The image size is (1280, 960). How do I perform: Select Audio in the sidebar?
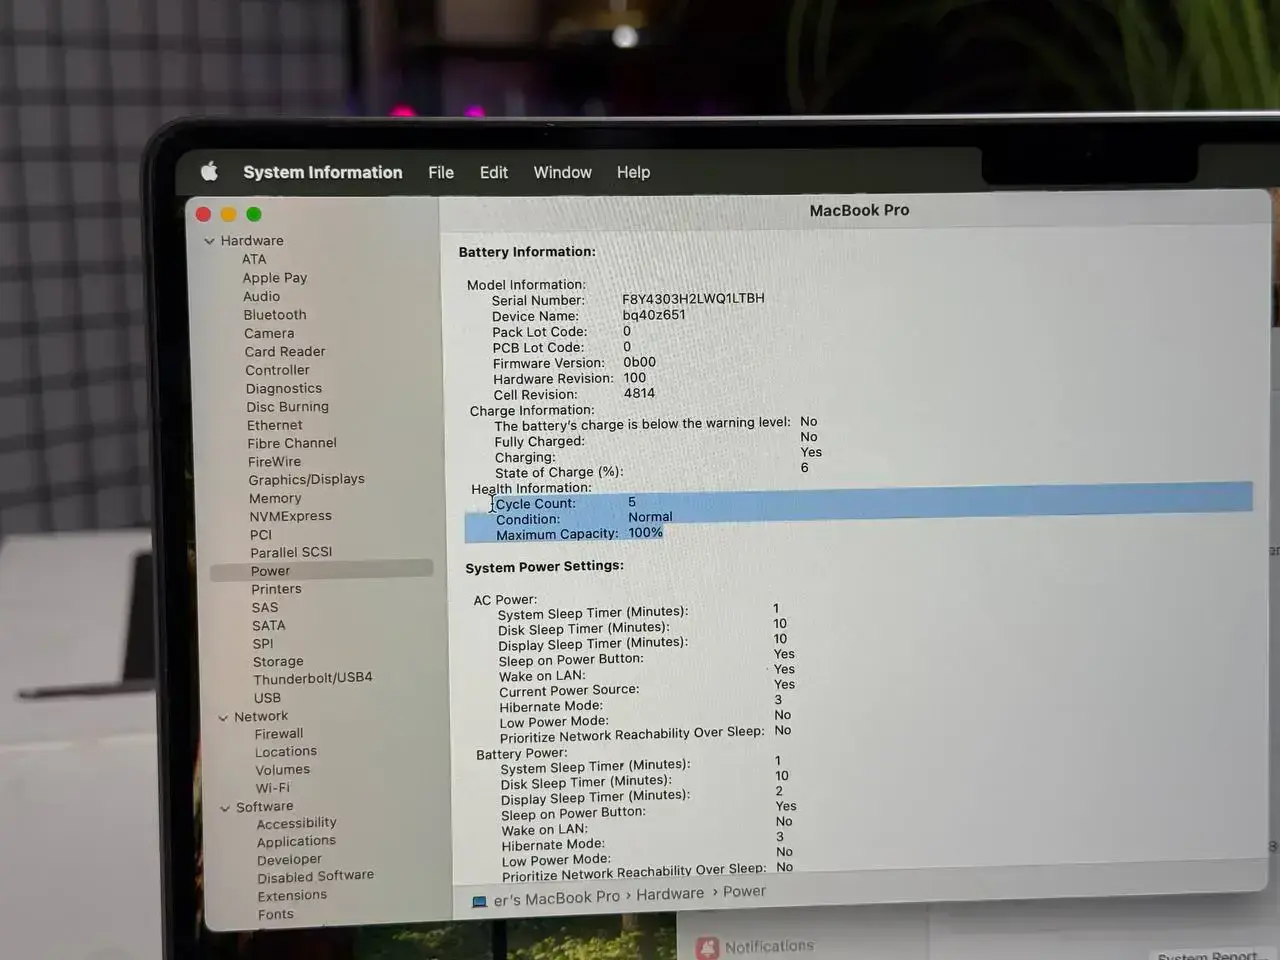261,296
